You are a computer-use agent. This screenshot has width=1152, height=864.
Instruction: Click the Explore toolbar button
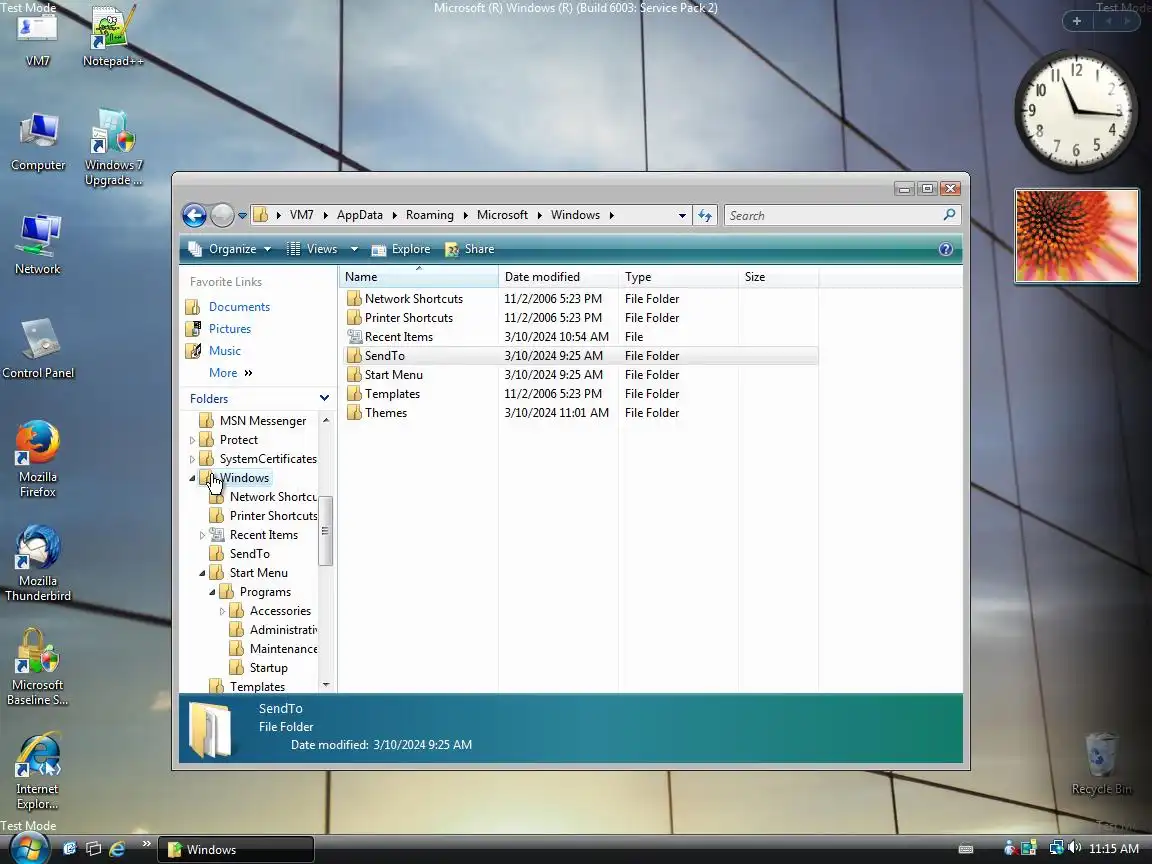click(x=401, y=249)
